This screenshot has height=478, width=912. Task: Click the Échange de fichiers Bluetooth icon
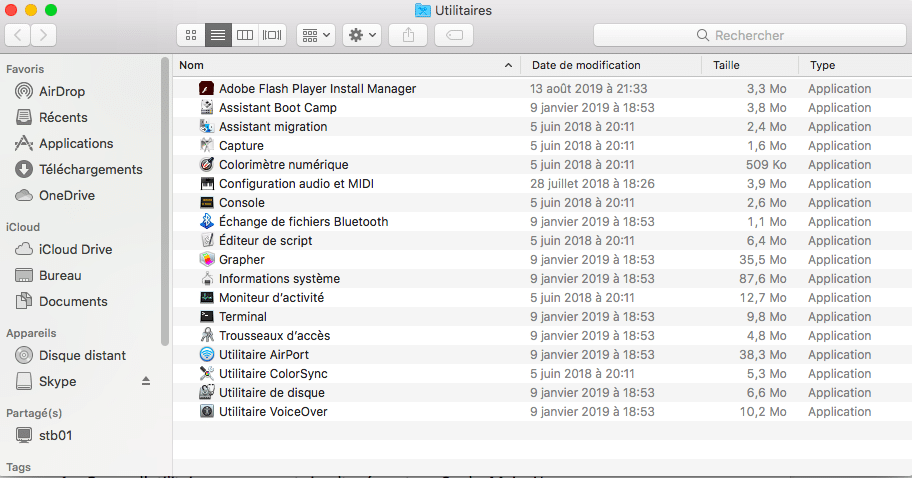point(206,222)
